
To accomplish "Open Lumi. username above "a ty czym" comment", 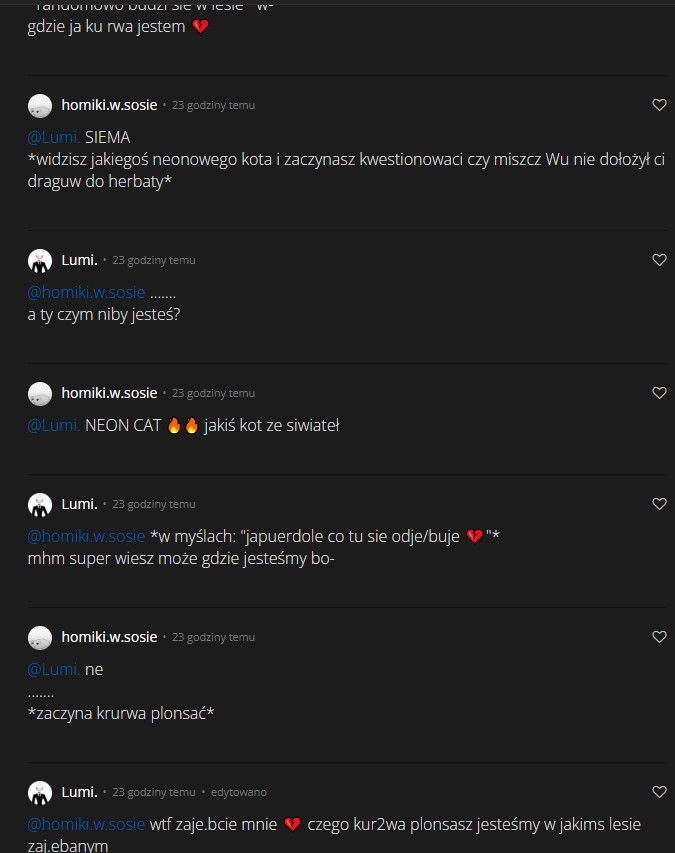I will 79,260.
